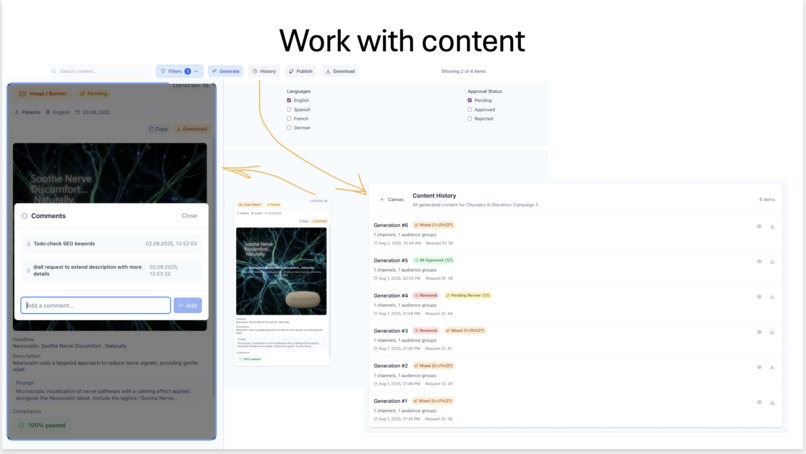806x454 pixels.
Task: Check the German language filter
Action: pos(289,128)
